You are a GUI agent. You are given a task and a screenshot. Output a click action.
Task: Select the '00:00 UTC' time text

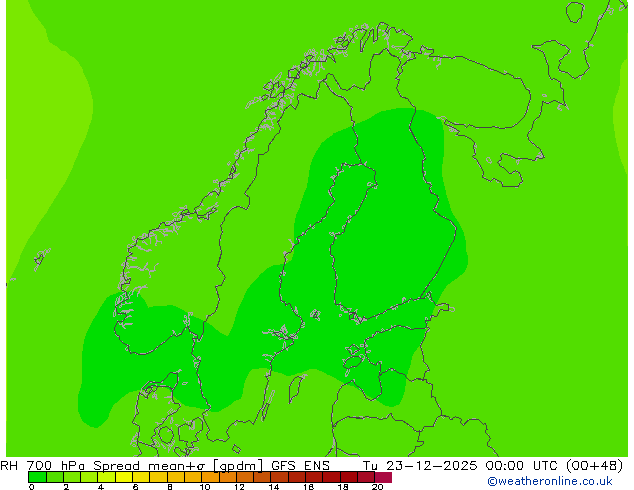(520, 466)
